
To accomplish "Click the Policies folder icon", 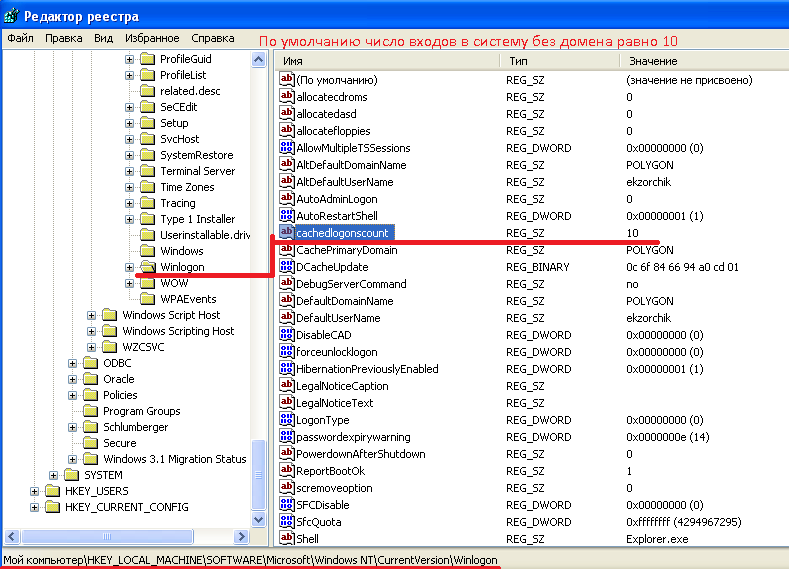I will click(x=91, y=395).
